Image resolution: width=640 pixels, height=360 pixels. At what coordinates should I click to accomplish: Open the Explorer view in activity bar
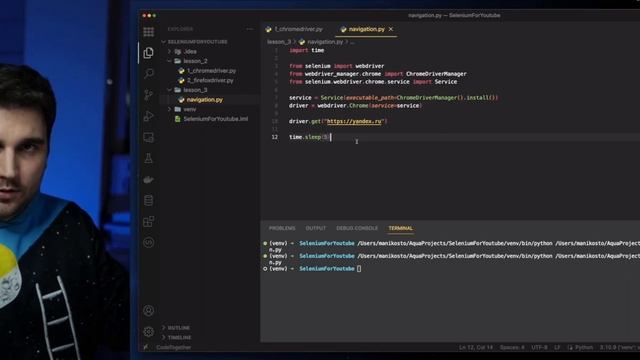point(149,53)
